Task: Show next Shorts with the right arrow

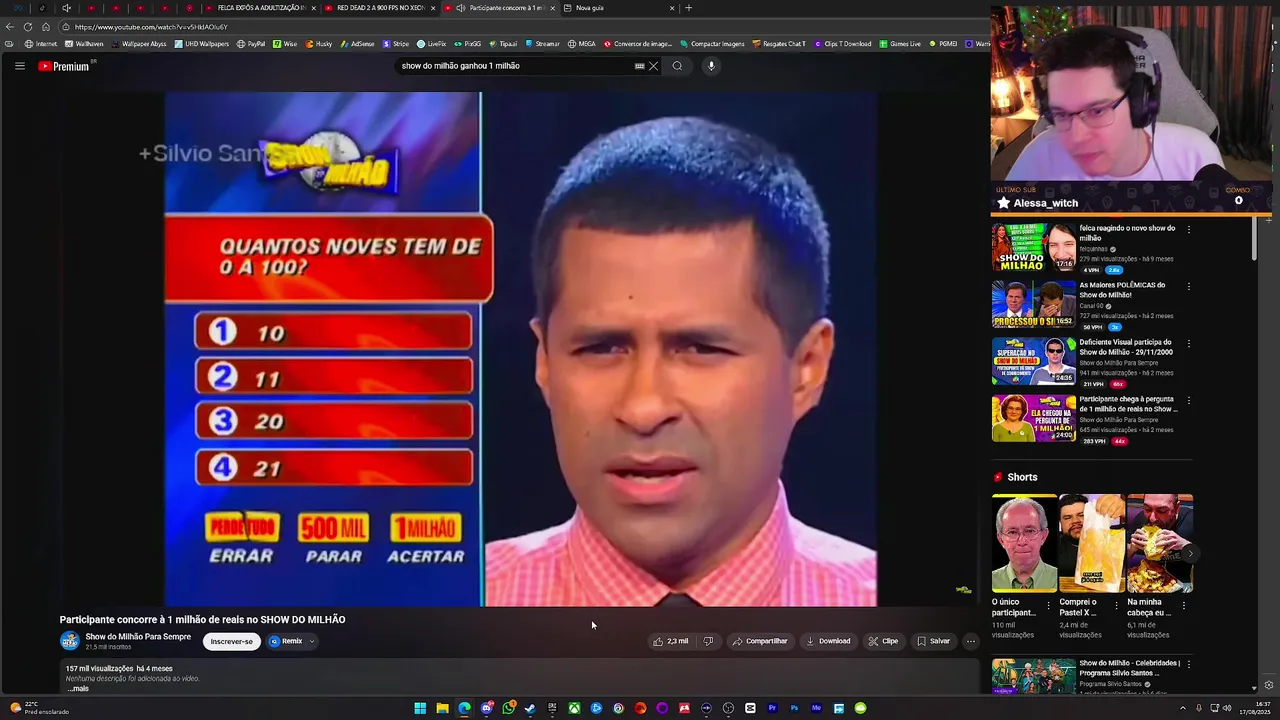Action: click(x=1190, y=553)
